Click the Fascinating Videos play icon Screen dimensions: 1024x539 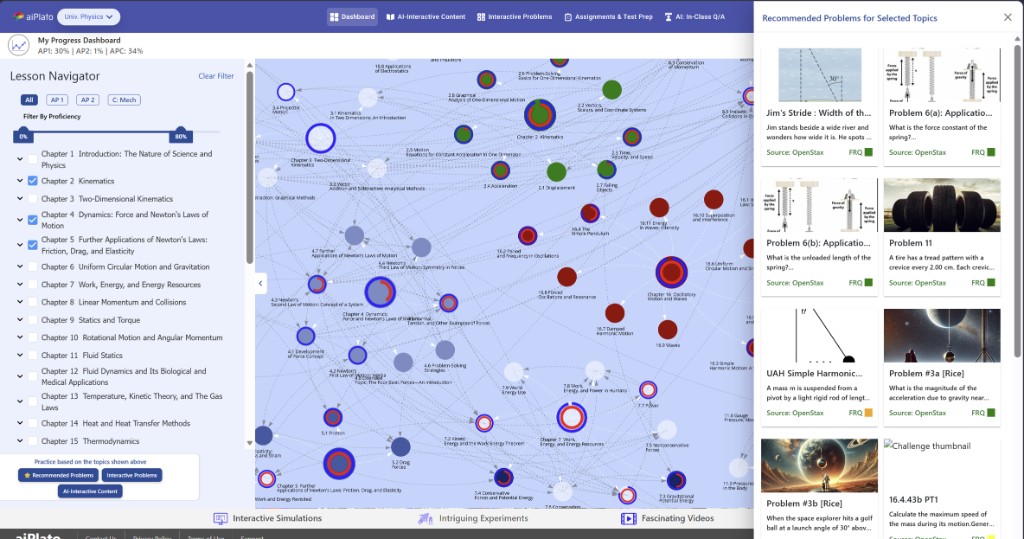click(x=628, y=519)
